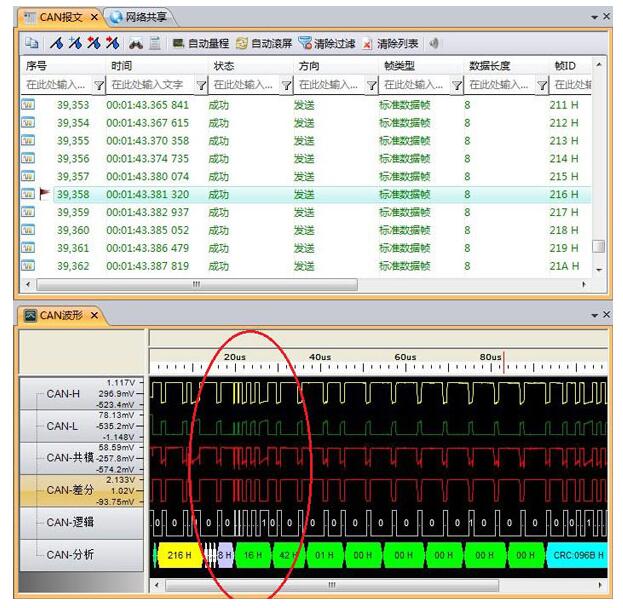Switch to the 网络共享 tab
The image size is (623, 608).
pos(139,17)
